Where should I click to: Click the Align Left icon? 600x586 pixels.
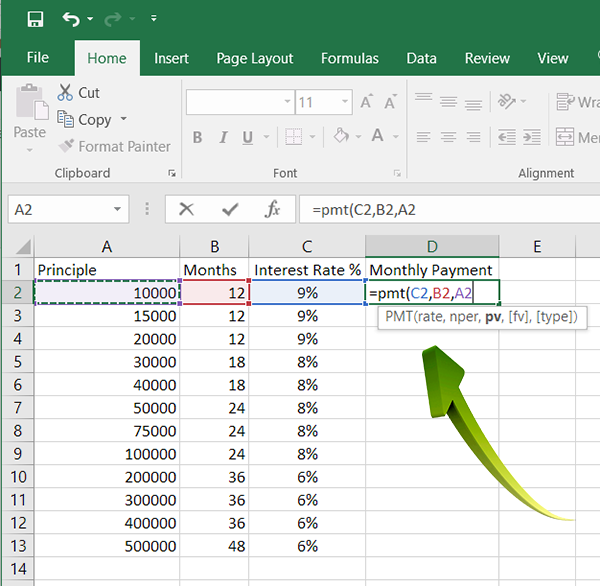(424, 137)
